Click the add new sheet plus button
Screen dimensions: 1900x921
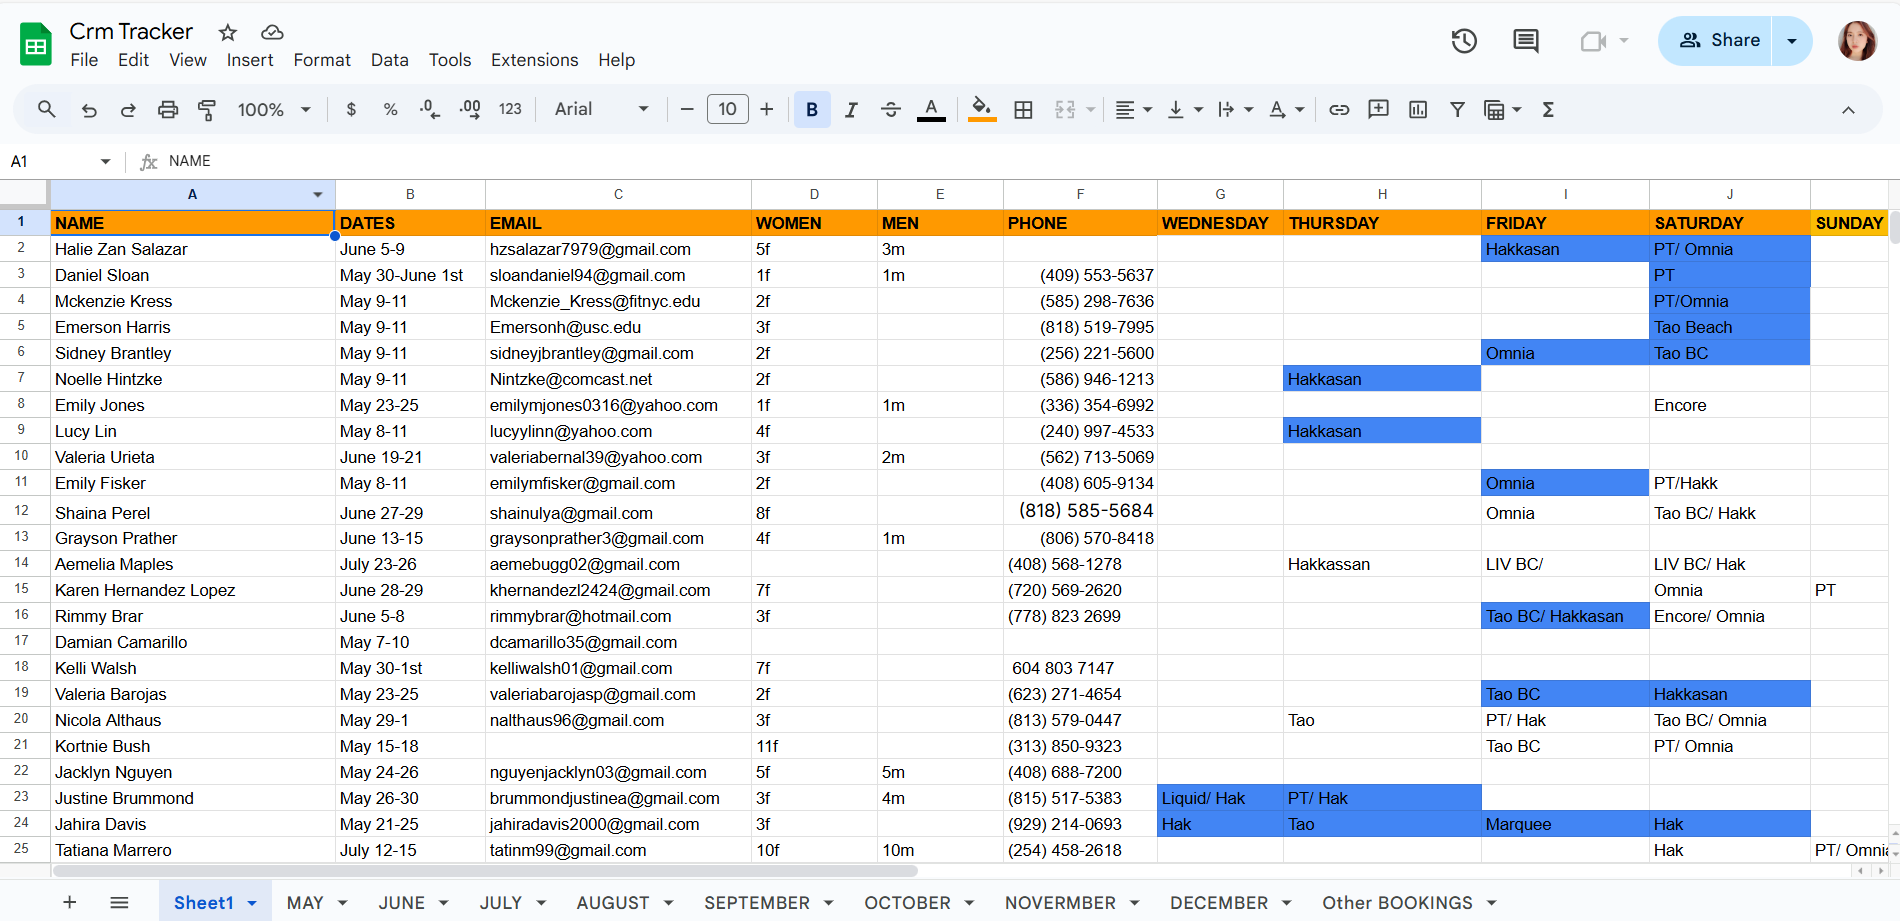[70, 903]
